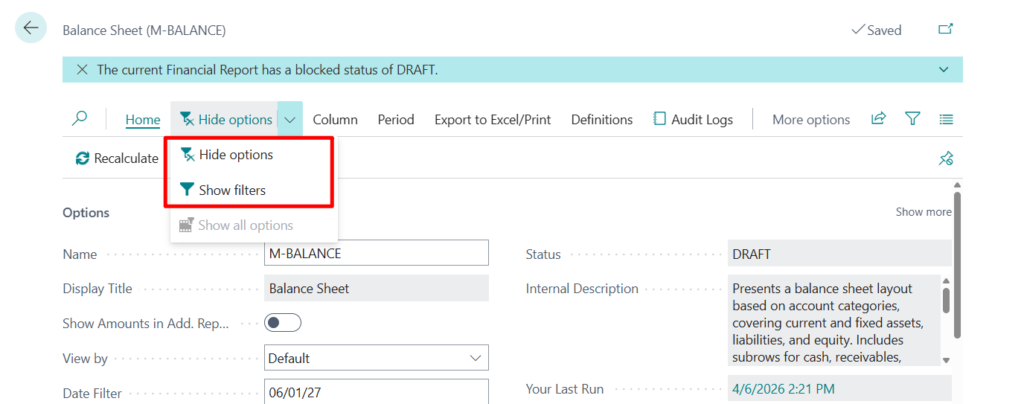Toggle Show Amounts in Add. Rep. switch

[283, 323]
